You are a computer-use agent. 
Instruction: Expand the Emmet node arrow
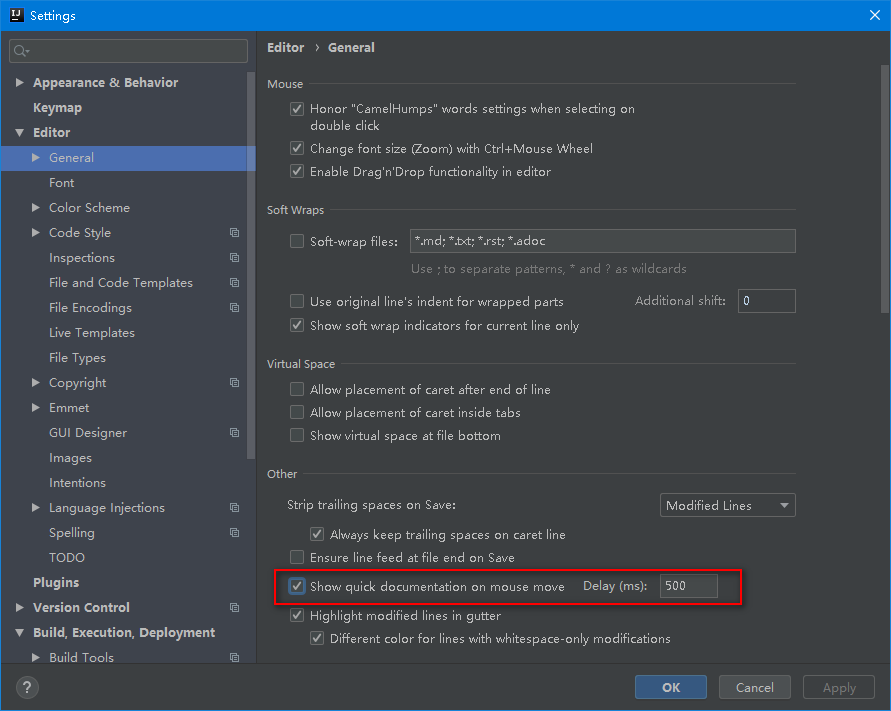pyautogui.click(x=36, y=408)
